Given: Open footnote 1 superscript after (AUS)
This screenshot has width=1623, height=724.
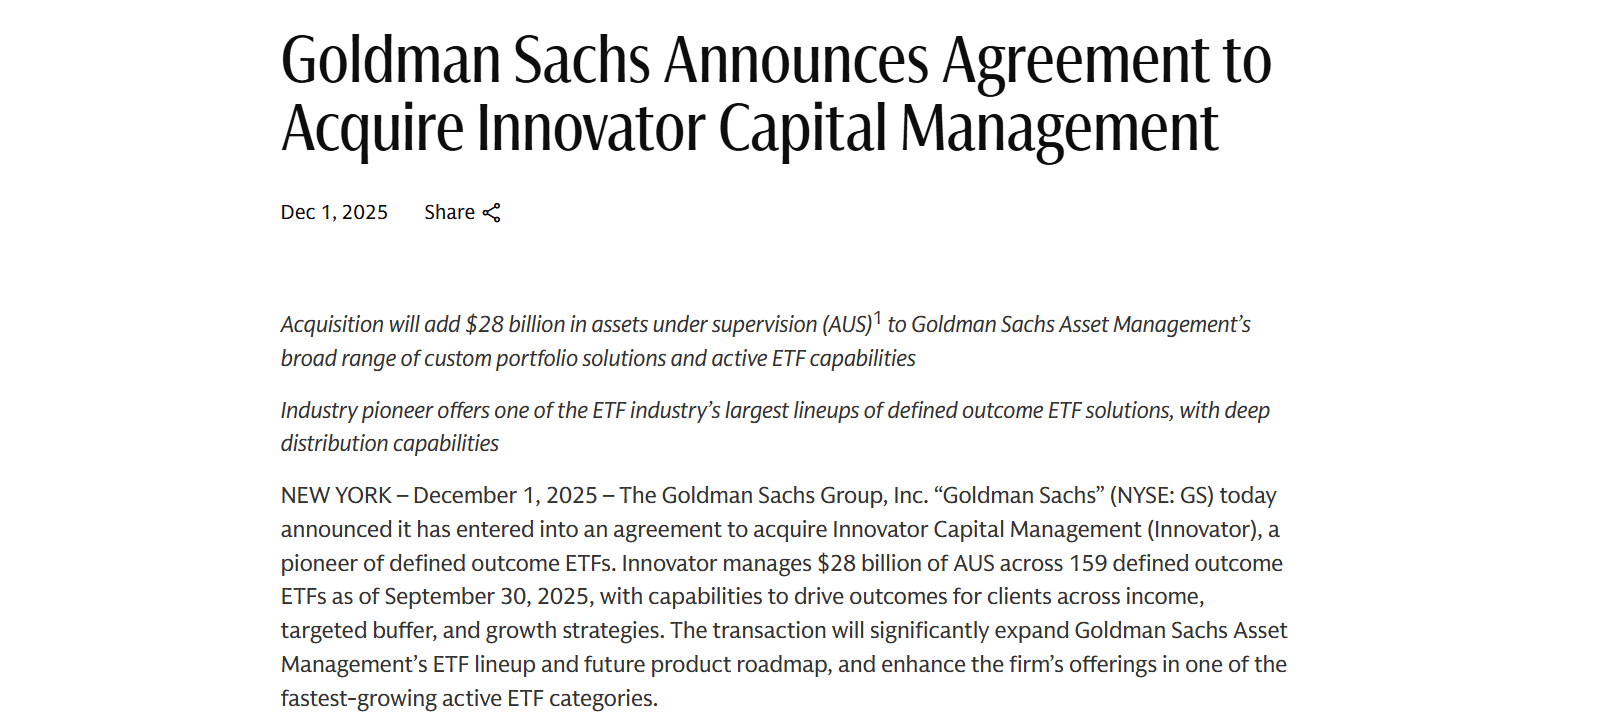Looking at the screenshot, I should (878, 318).
